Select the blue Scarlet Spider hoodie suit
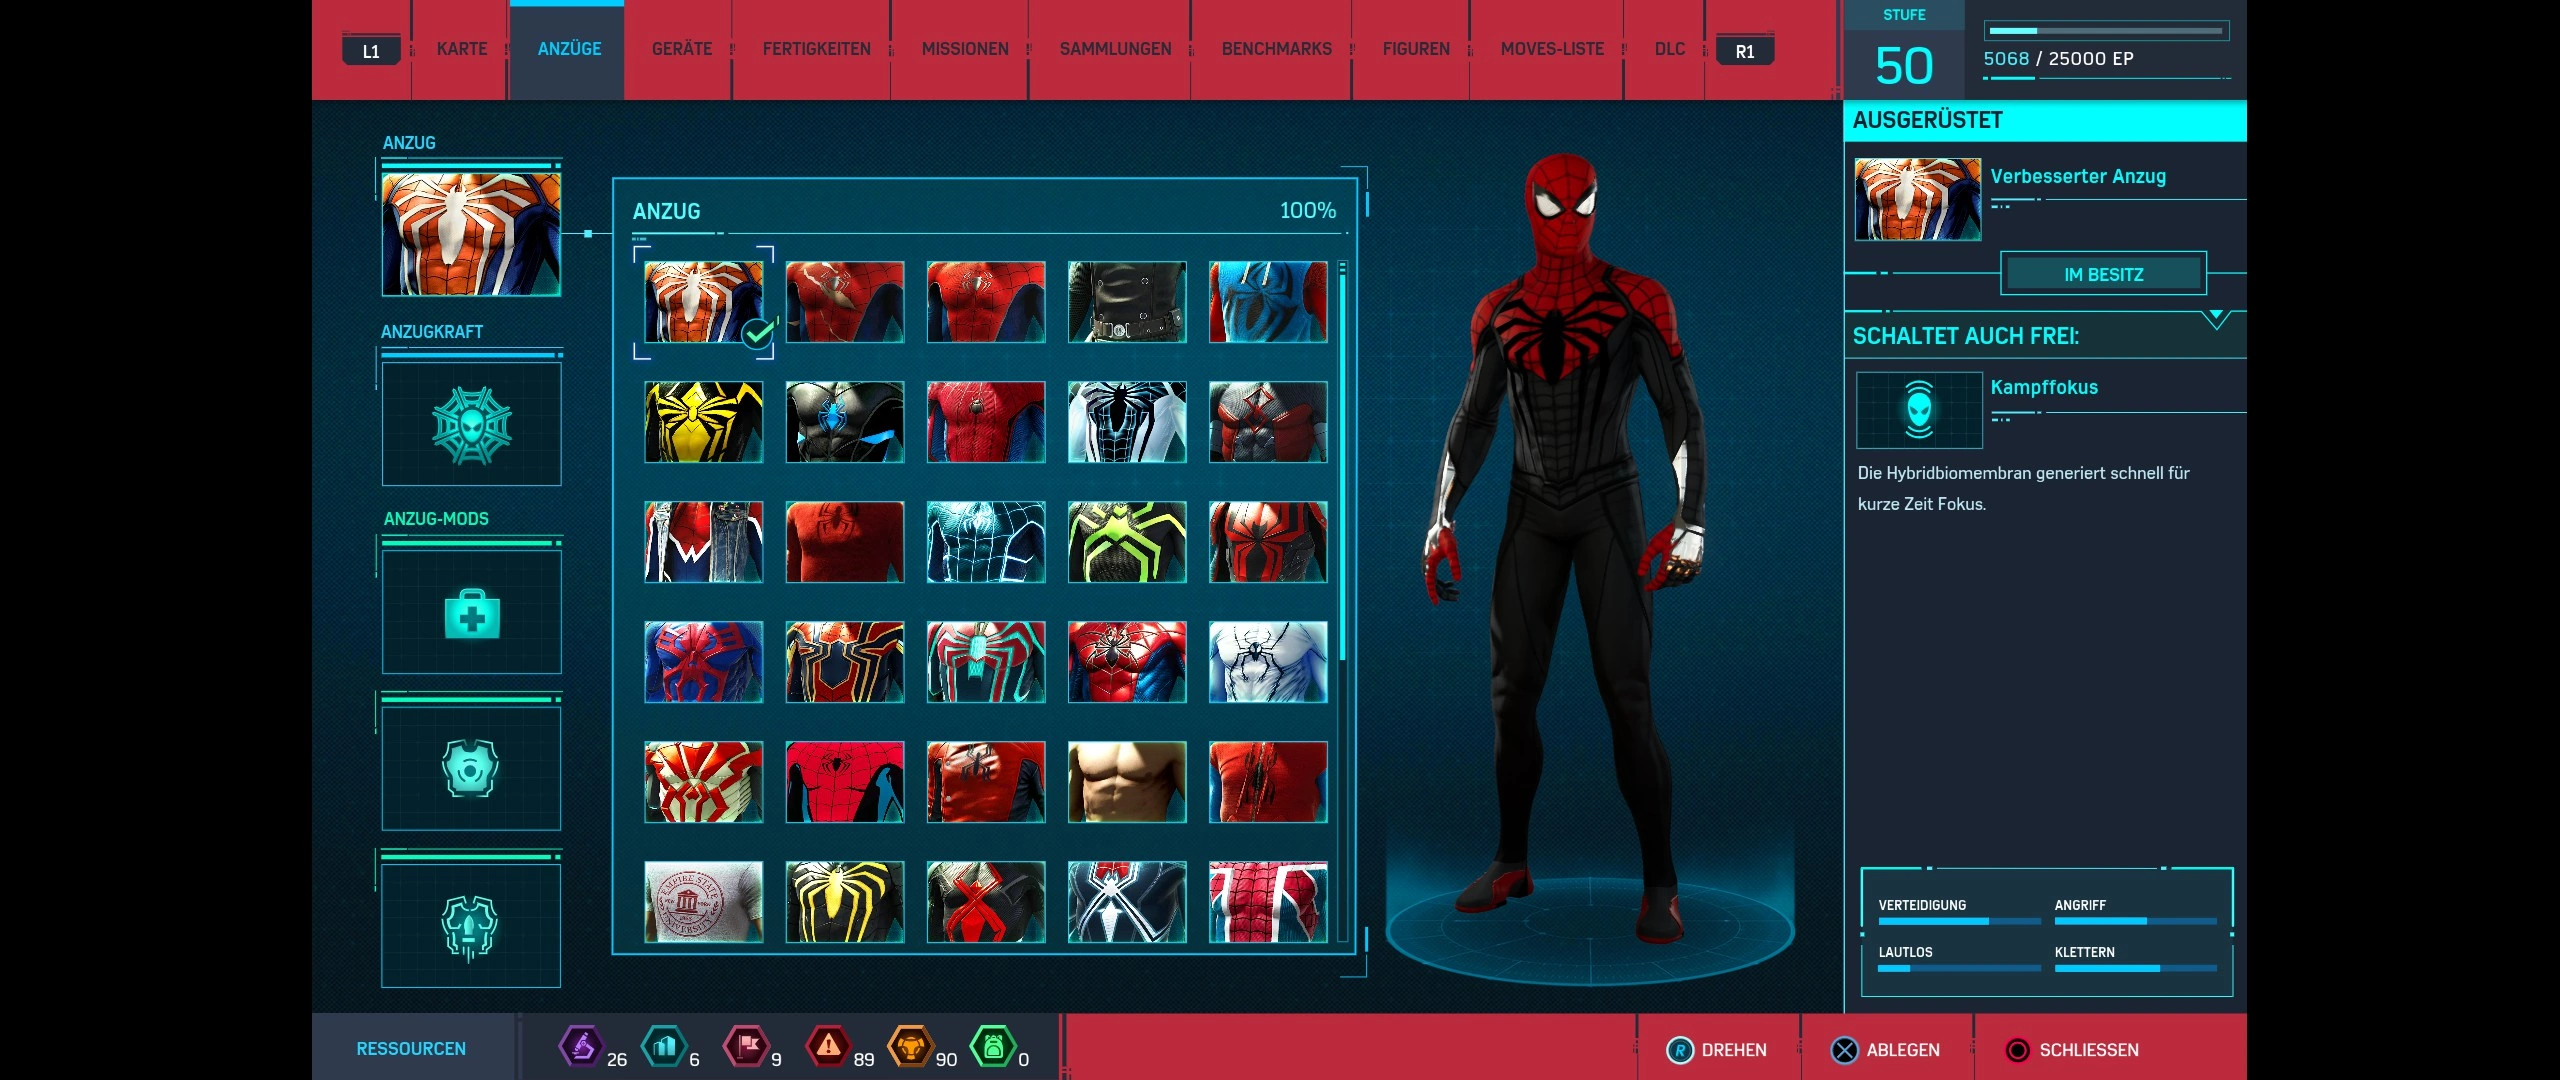The height and width of the screenshot is (1080, 2560). (1268, 302)
